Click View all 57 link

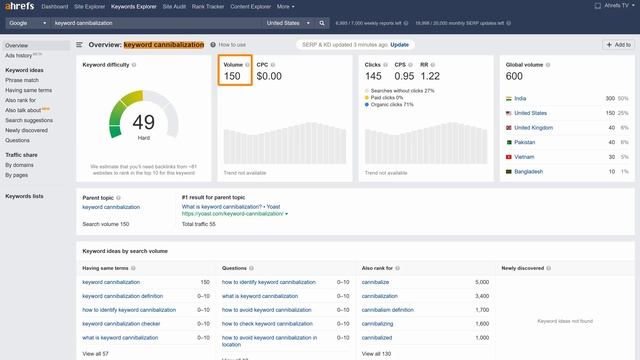(x=95, y=354)
